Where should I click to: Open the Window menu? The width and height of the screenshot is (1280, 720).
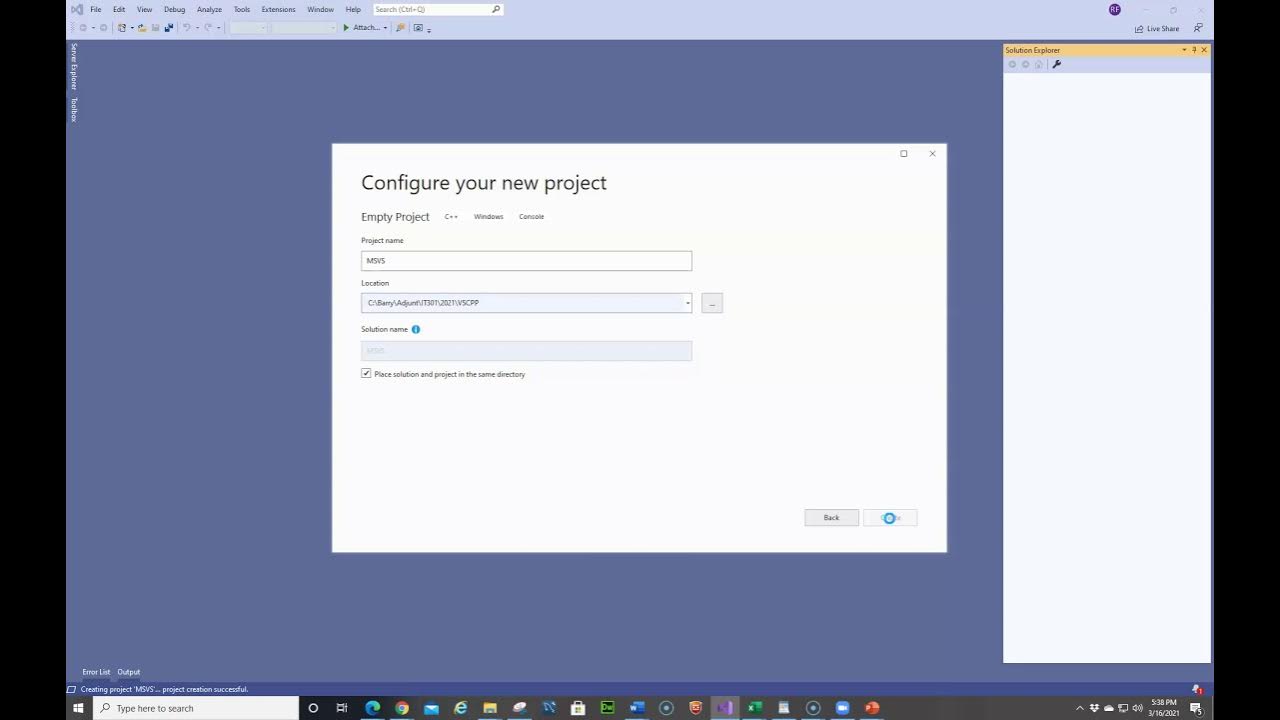[x=321, y=9]
